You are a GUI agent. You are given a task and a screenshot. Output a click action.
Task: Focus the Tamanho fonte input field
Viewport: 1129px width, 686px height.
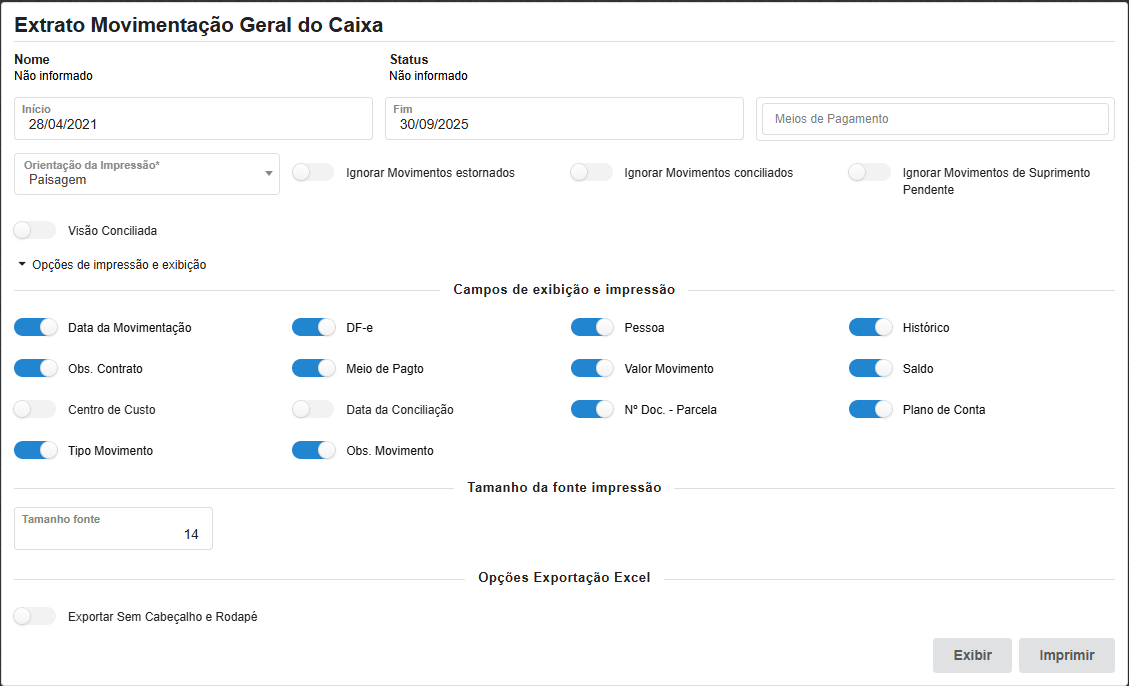[x=113, y=534]
